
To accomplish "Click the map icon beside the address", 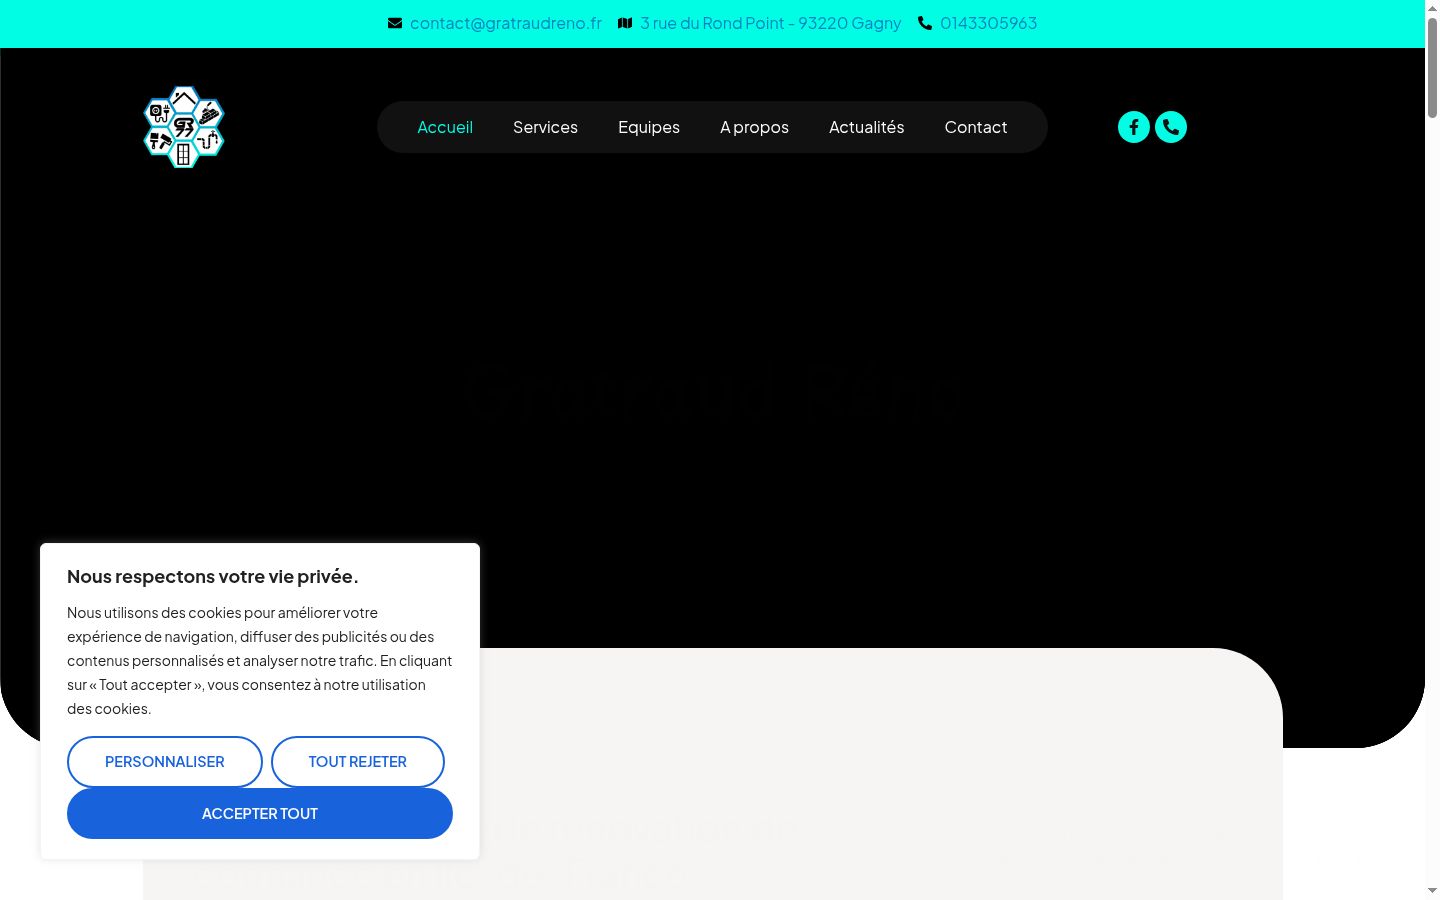I will click(x=625, y=23).
